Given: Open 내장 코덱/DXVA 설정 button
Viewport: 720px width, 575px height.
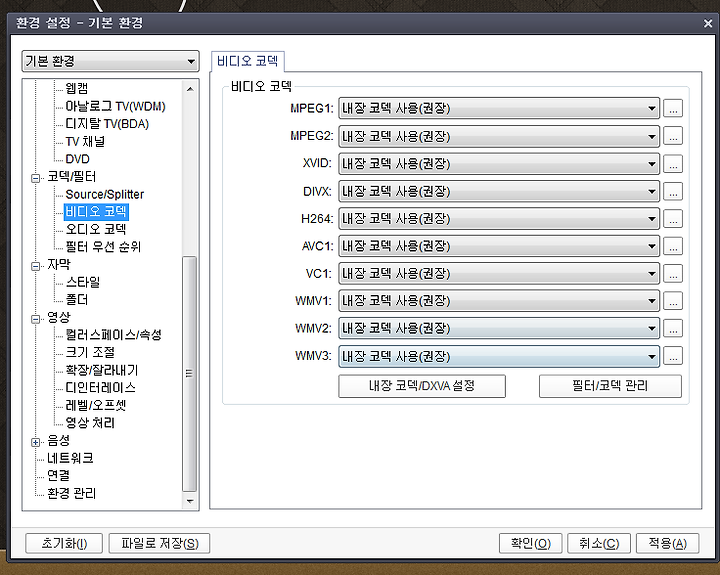Looking at the screenshot, I should click(x=422, y=386).
